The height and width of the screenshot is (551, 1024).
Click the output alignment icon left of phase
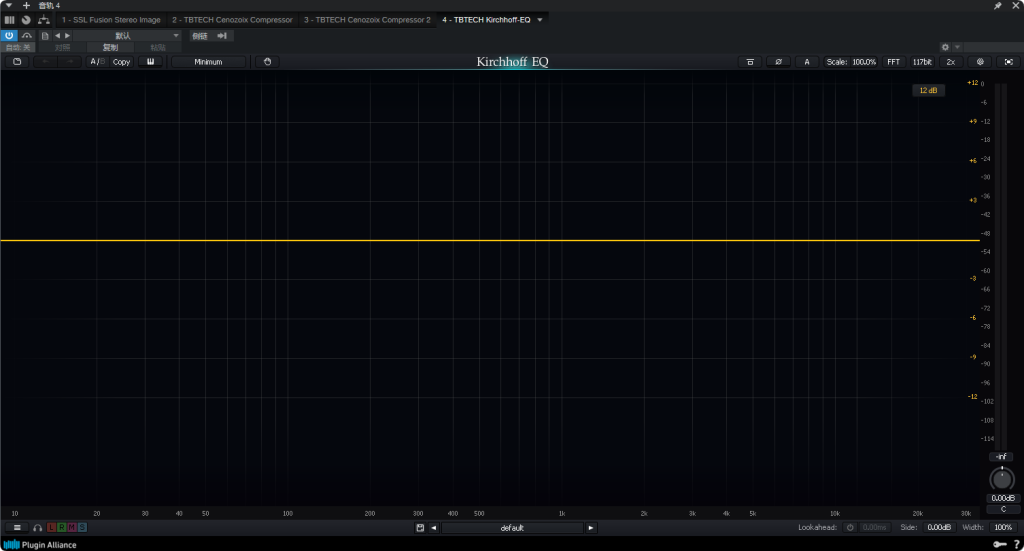point(750,62)
